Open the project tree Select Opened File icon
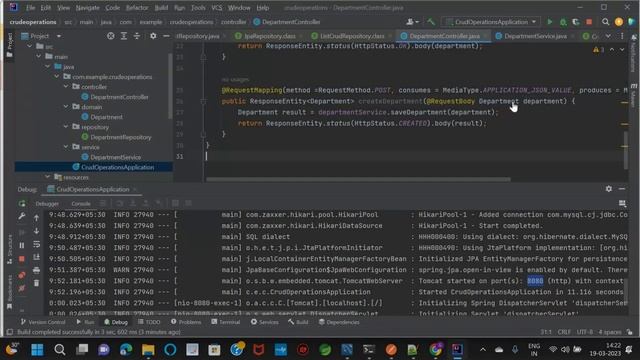The height and width of the screenshot is (360, 640). (111, 36)
